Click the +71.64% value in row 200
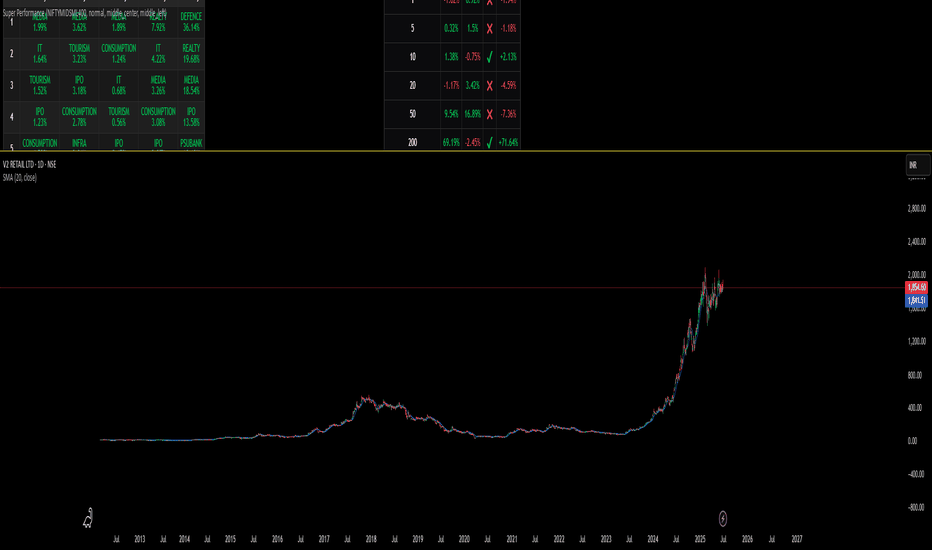The width and height of the screenshot is (932, 550). (508, 143)
